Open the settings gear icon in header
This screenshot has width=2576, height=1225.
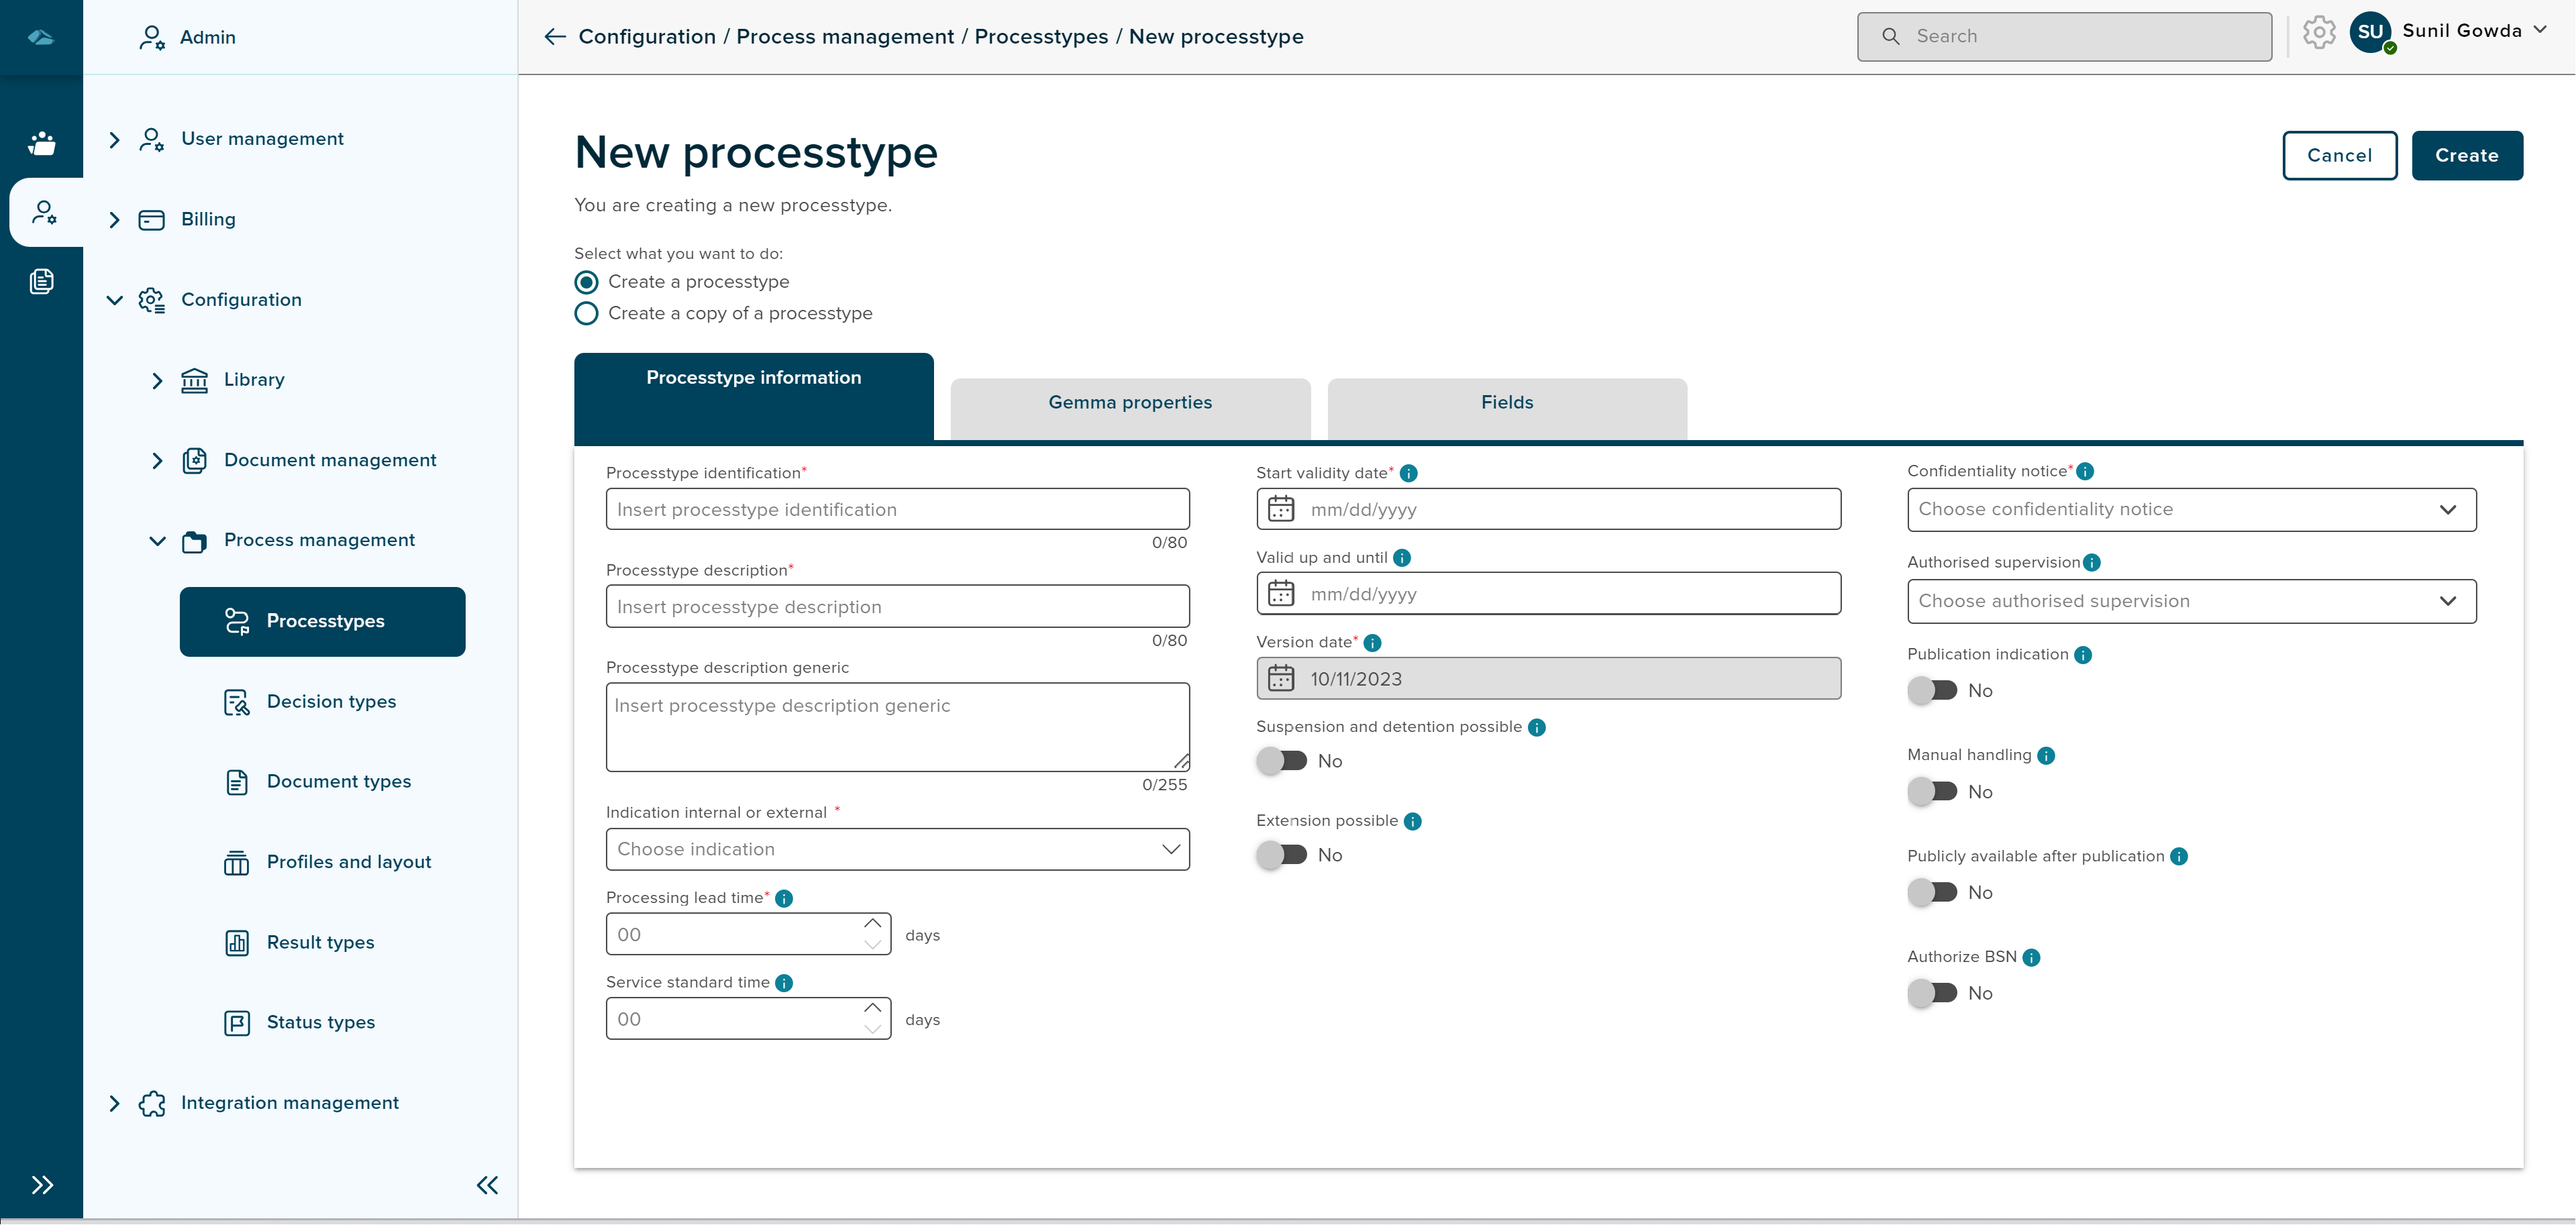[2318, 33]
